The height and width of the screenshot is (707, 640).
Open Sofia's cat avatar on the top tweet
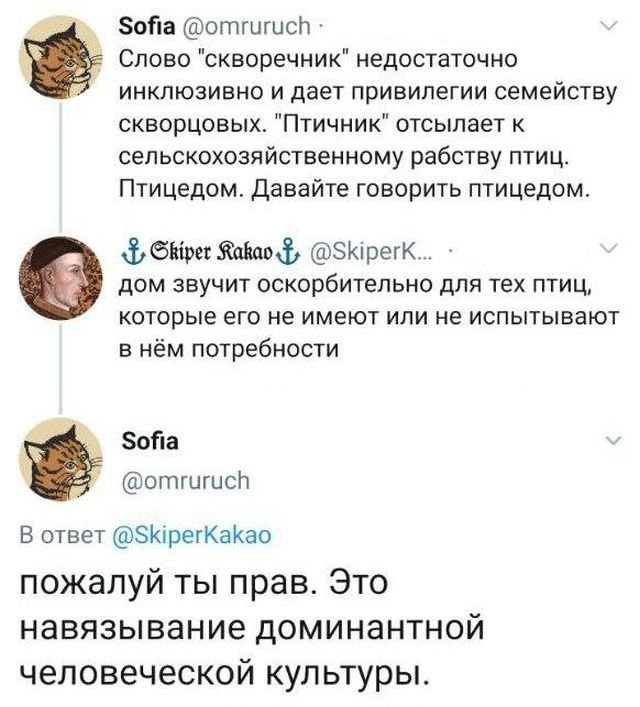click(62, 52)
